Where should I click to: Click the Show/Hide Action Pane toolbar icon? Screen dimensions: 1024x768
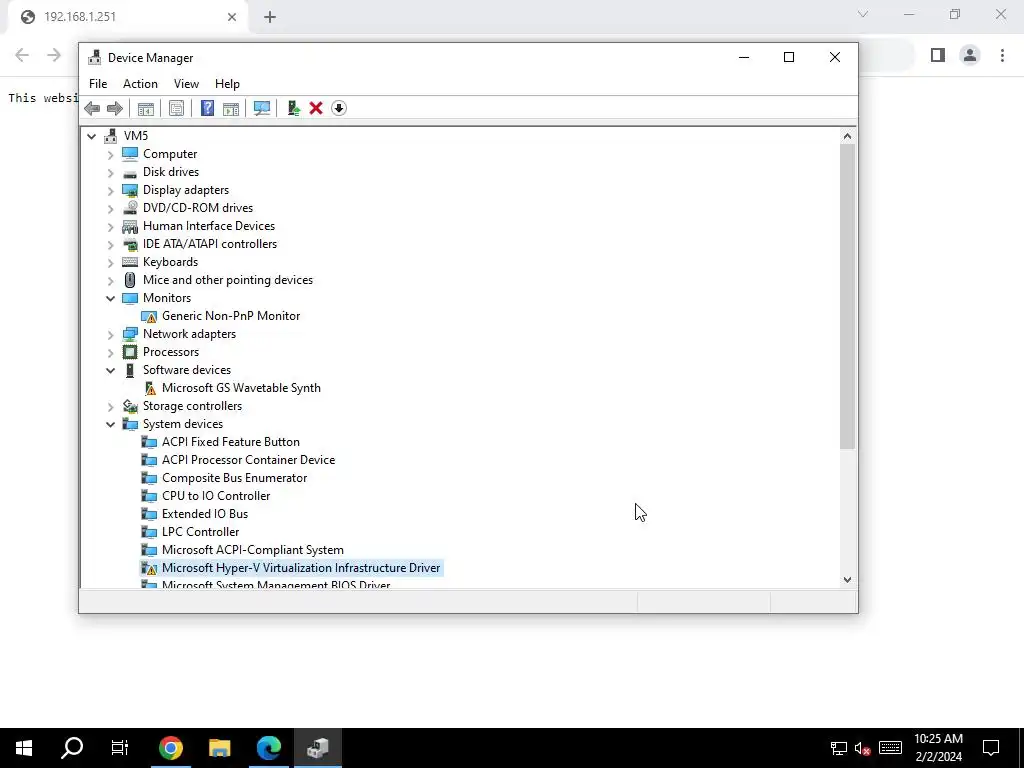click(x=231, y=108)
